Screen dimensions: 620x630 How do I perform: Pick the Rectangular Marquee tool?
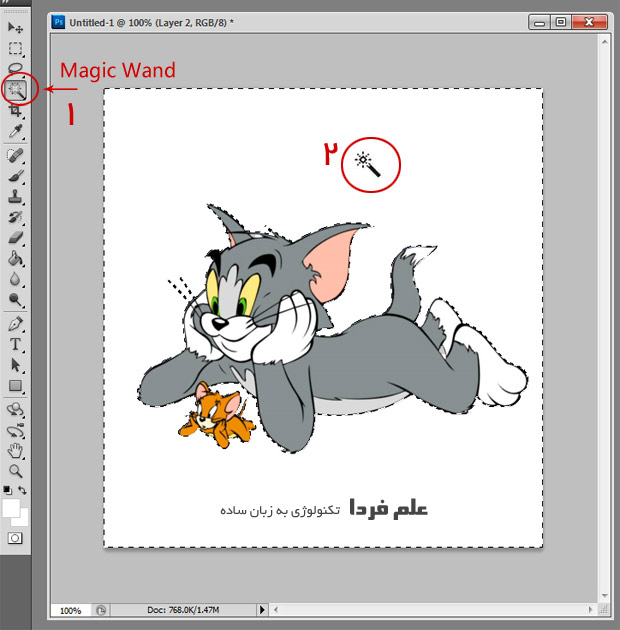point(16,48)
